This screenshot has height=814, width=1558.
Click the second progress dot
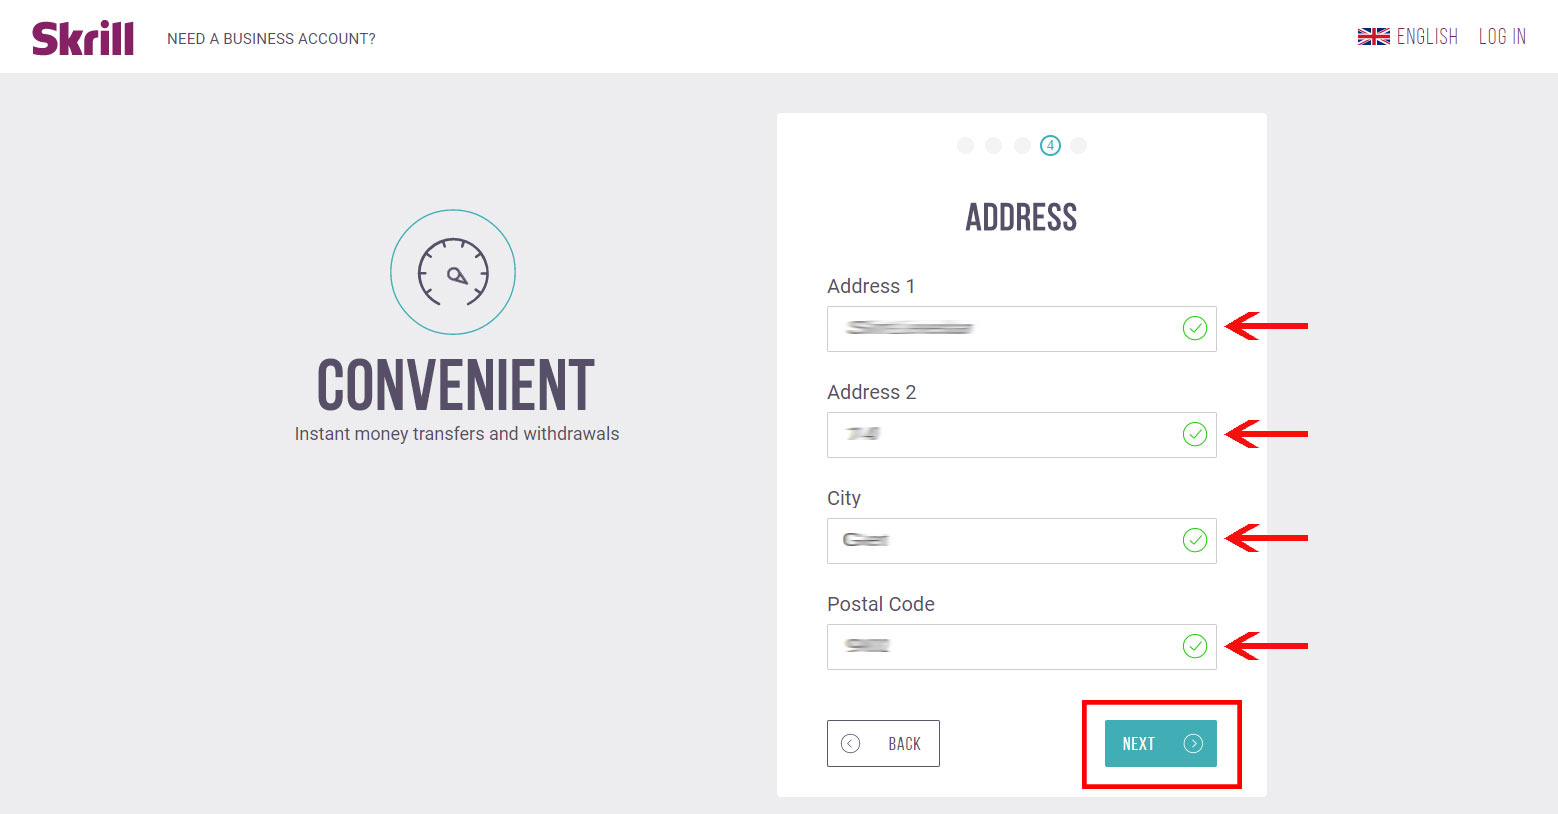[993, 145]
